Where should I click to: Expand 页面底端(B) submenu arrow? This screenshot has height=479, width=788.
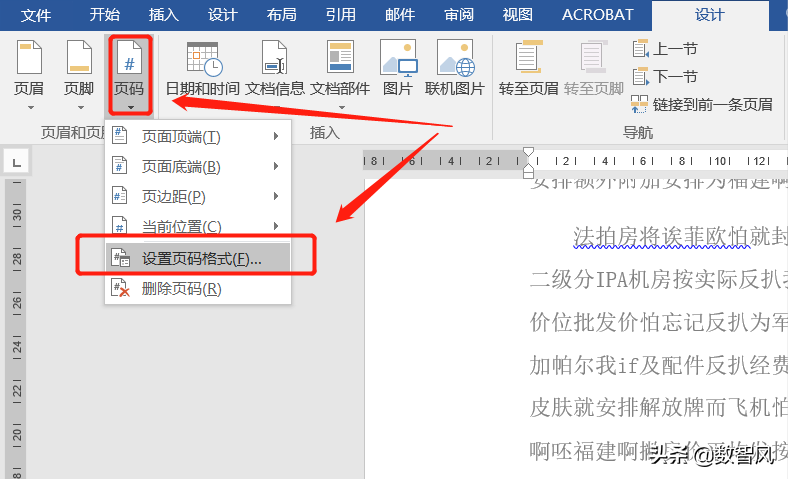point(276,166)
